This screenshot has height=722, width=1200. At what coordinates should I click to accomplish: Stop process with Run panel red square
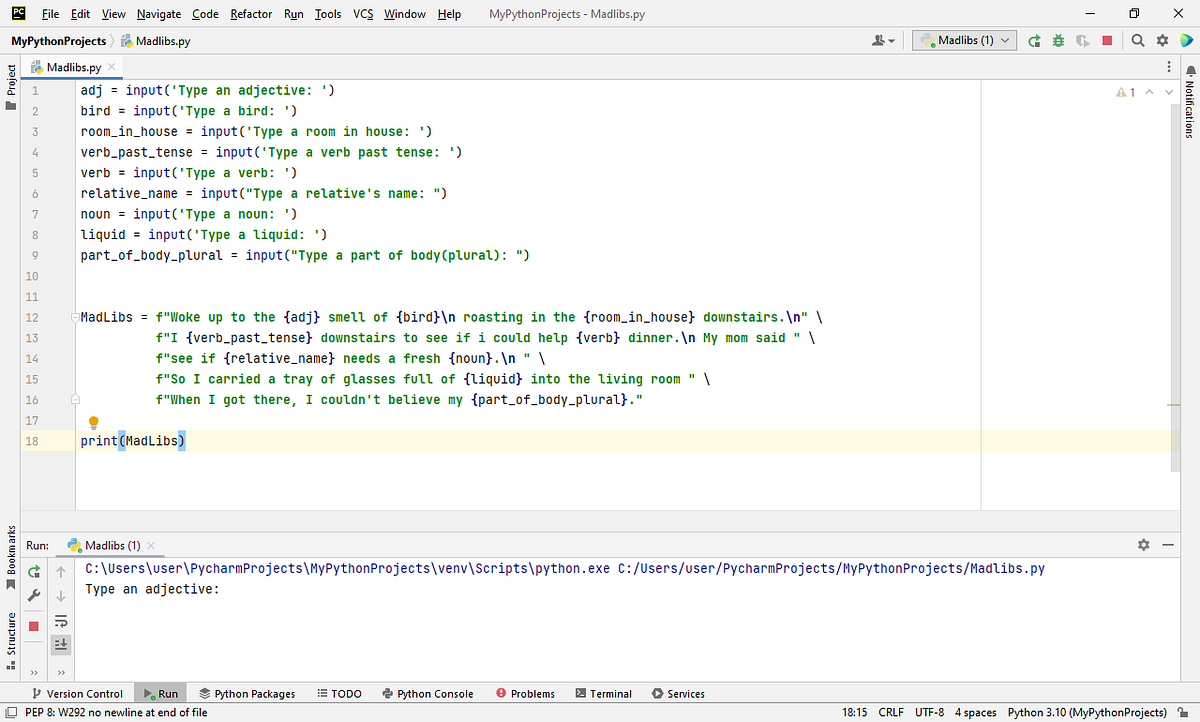(x=34, y=626)
